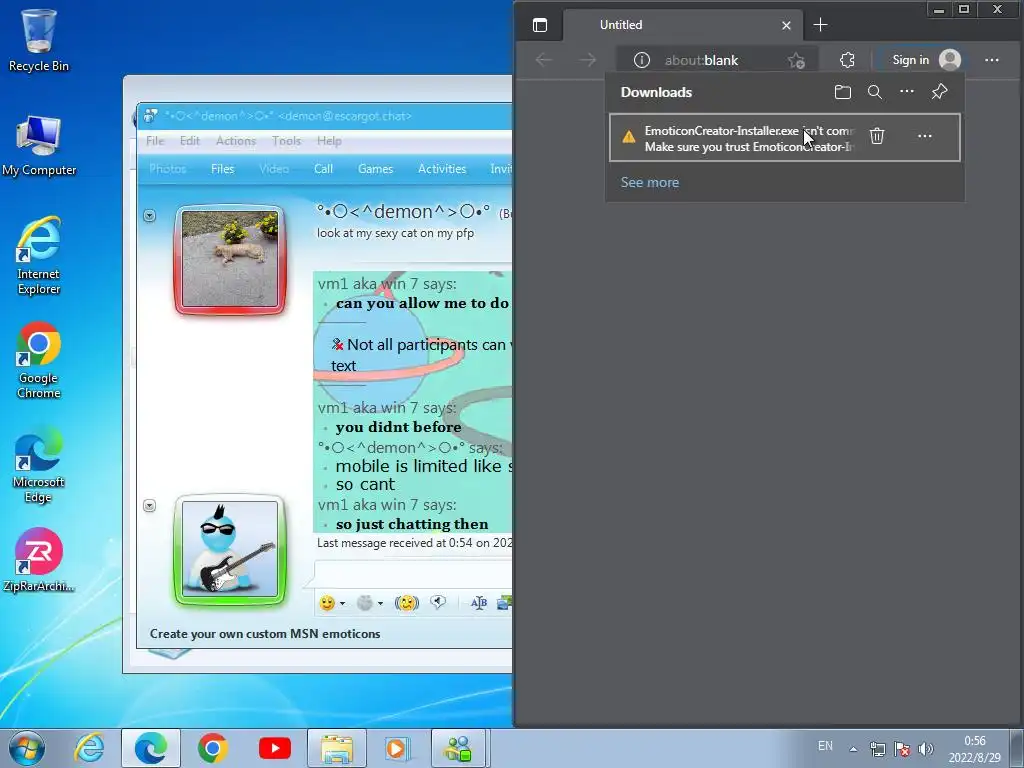Click Video in the chat toolbar

click(274, 169)
